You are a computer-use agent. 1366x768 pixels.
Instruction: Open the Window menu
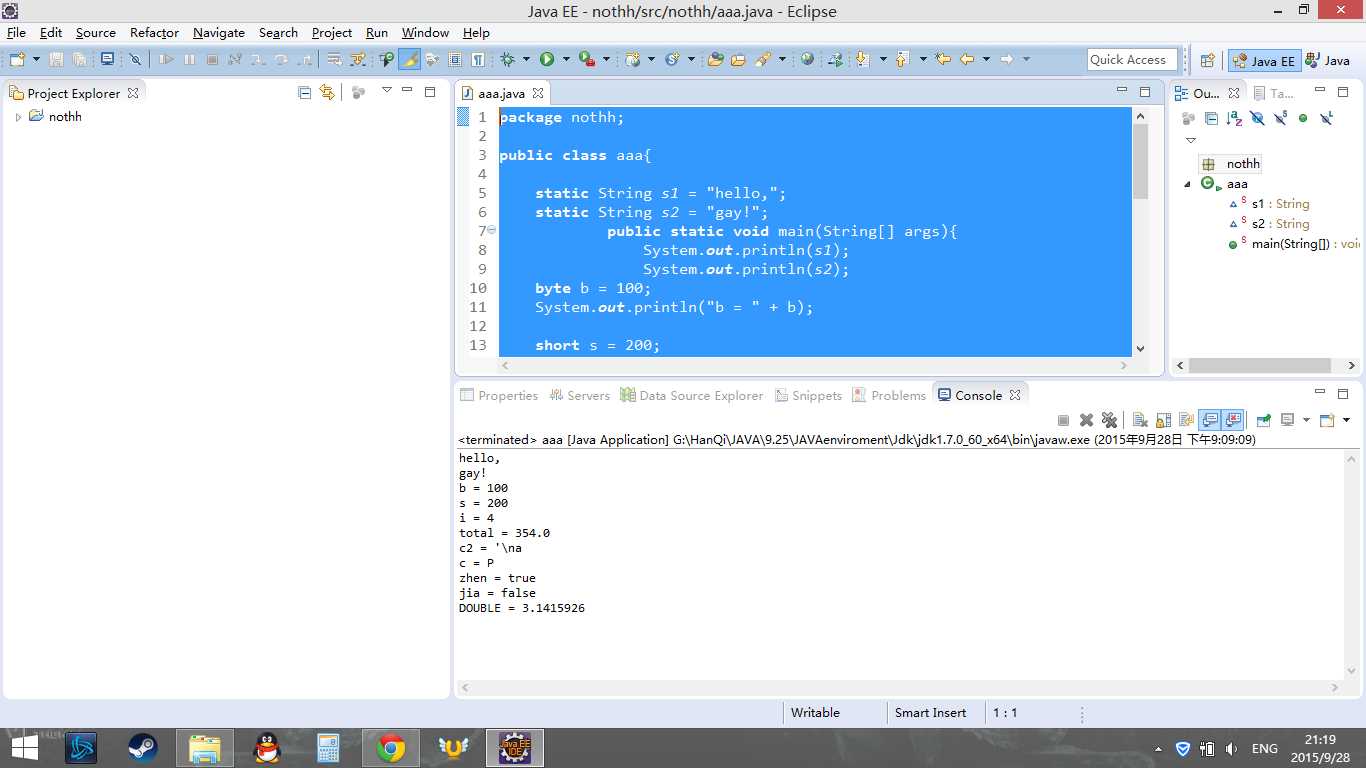click(425, 32)
